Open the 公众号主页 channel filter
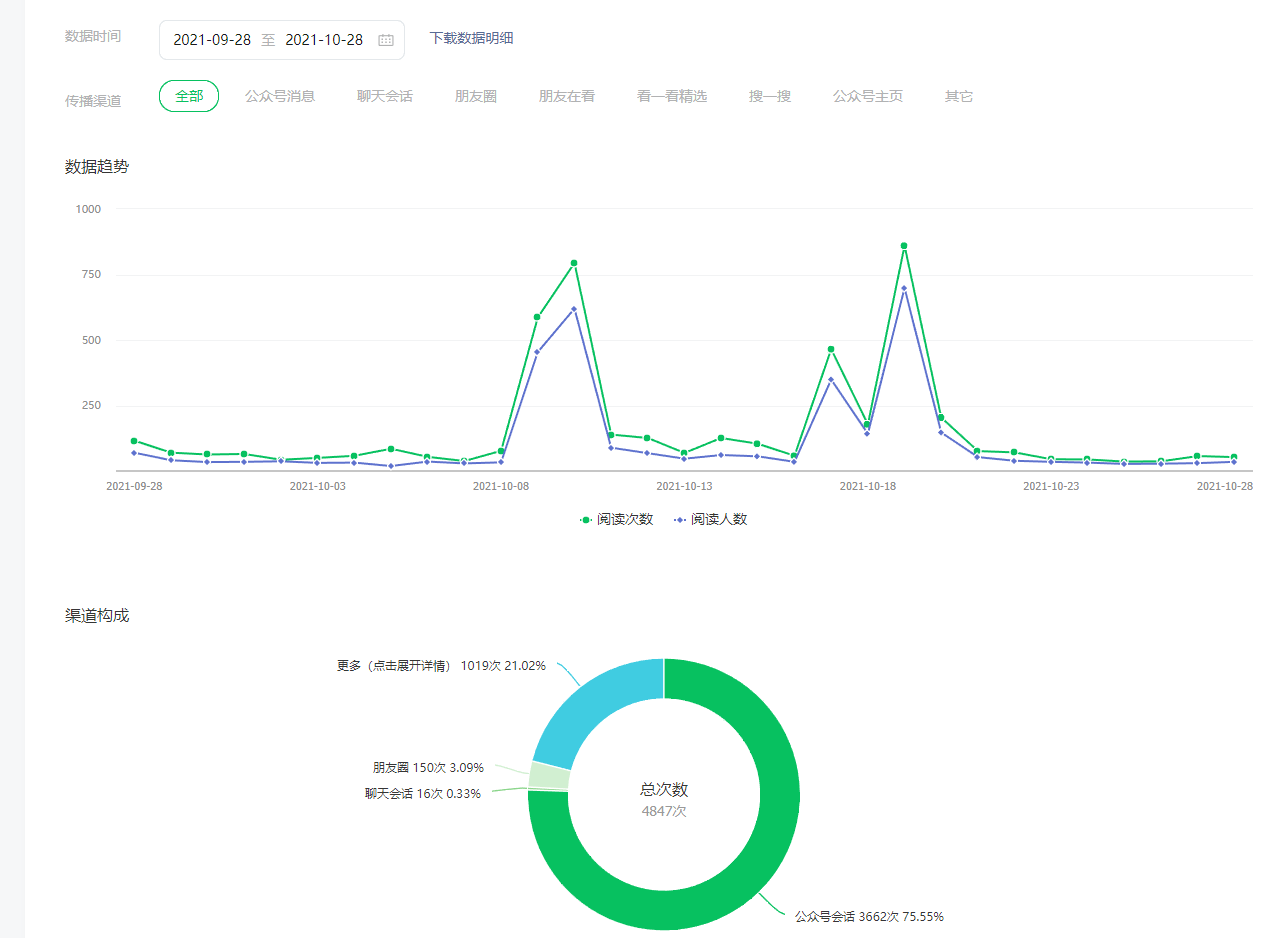 pyautogui.click(x=868, y=96)
